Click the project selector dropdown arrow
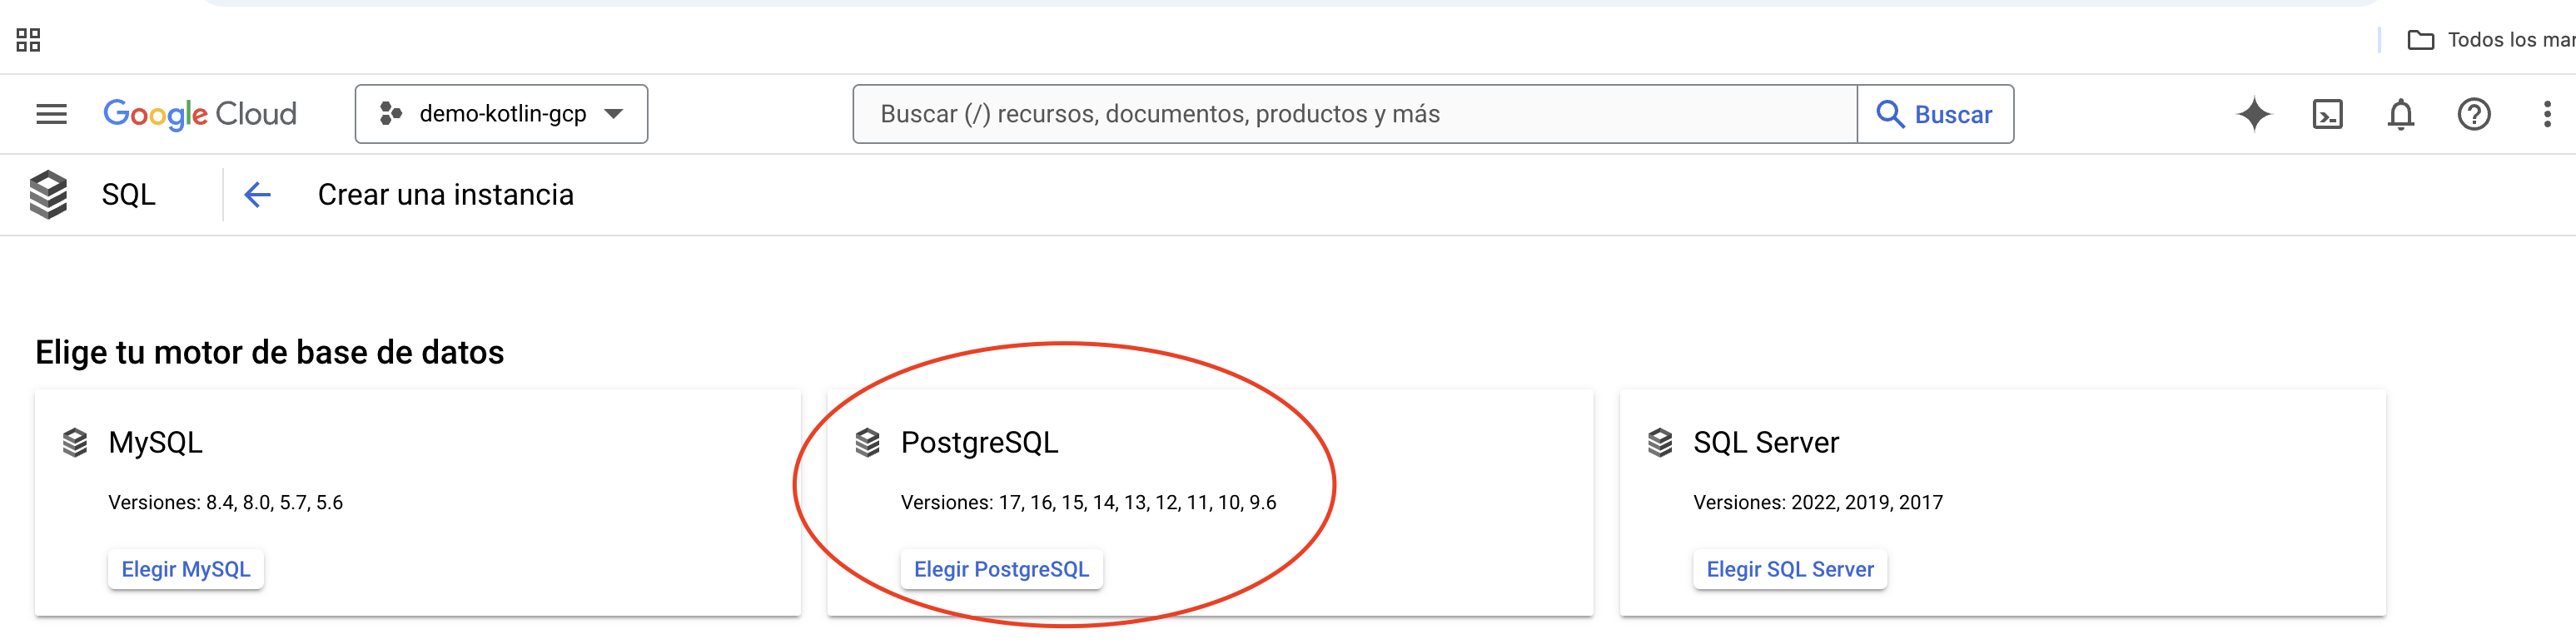The height and width of the screenshot is (644, 2576). (614, 114)
